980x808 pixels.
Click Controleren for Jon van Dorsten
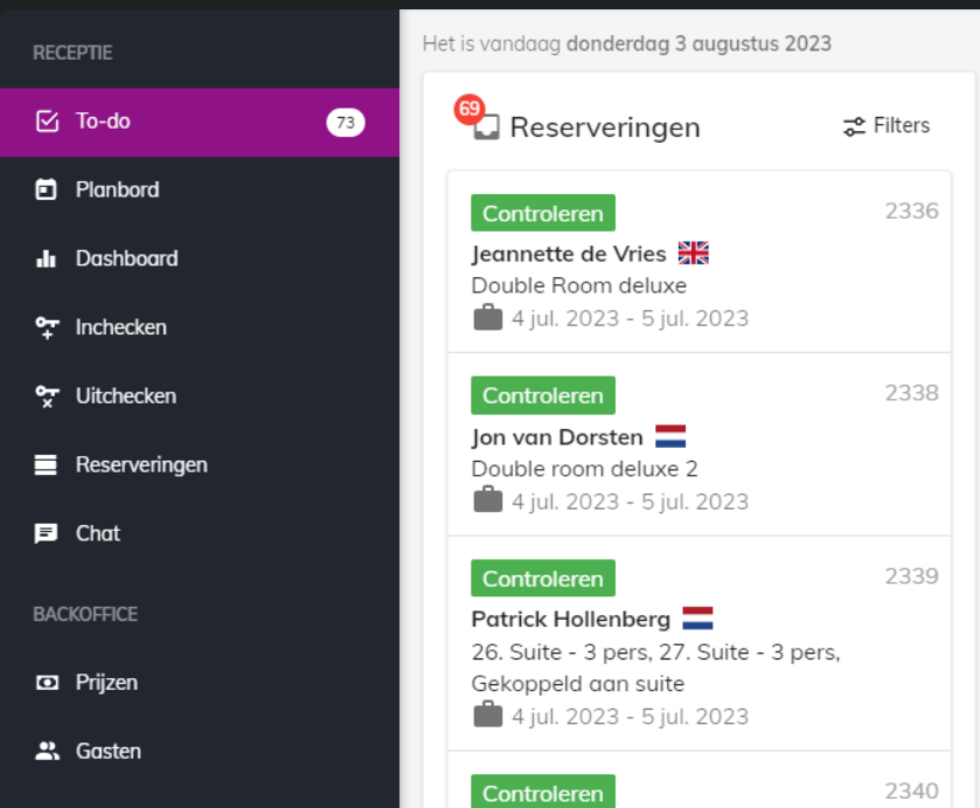[543, 396]
